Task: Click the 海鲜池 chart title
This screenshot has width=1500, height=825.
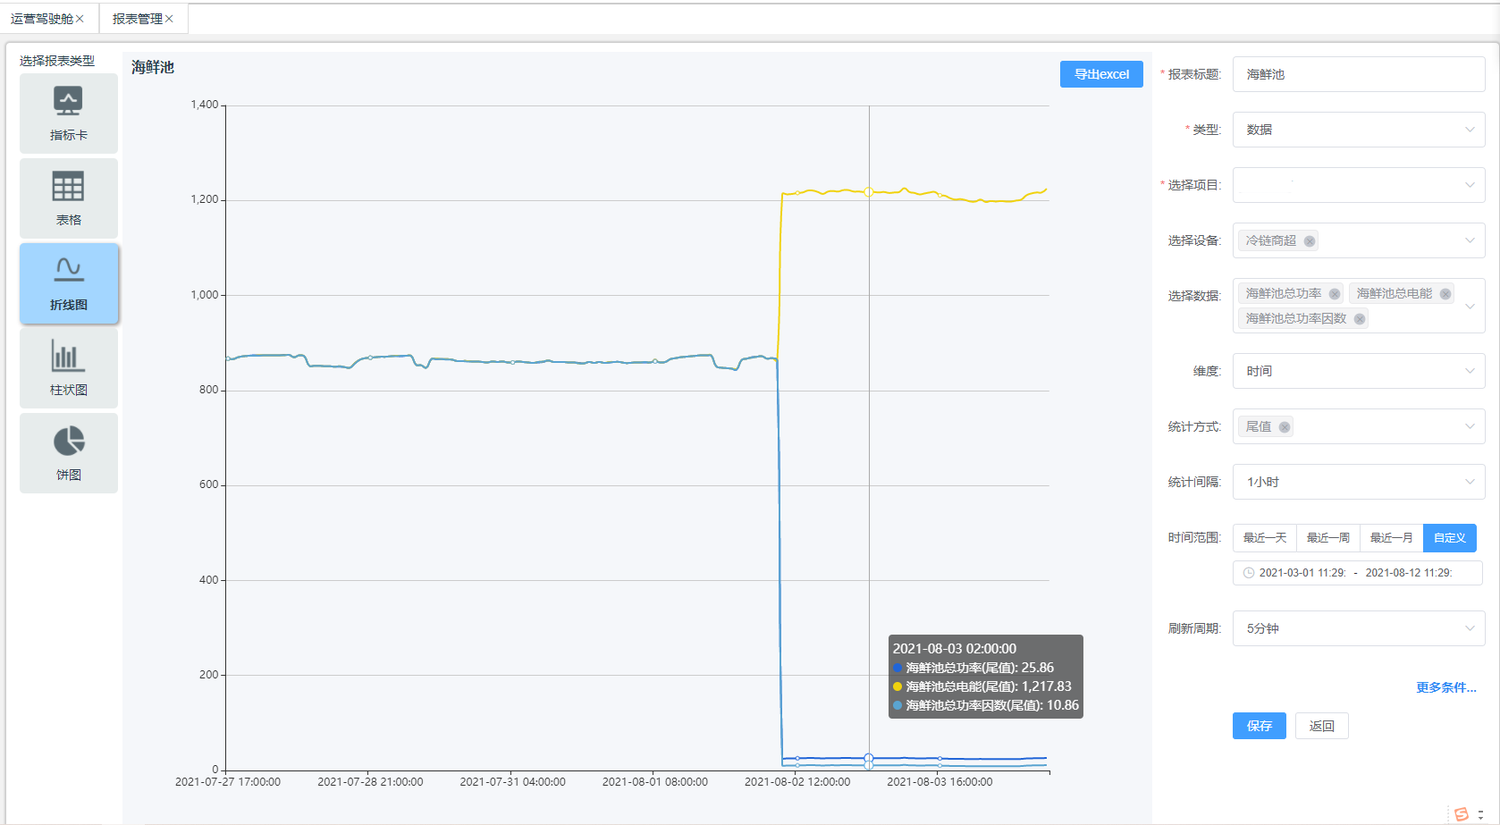Action: (x=153, y=67)
